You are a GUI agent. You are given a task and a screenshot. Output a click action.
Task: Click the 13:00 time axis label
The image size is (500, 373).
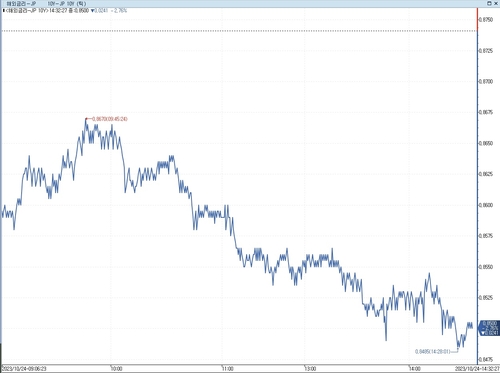click(x=310, y=368)
